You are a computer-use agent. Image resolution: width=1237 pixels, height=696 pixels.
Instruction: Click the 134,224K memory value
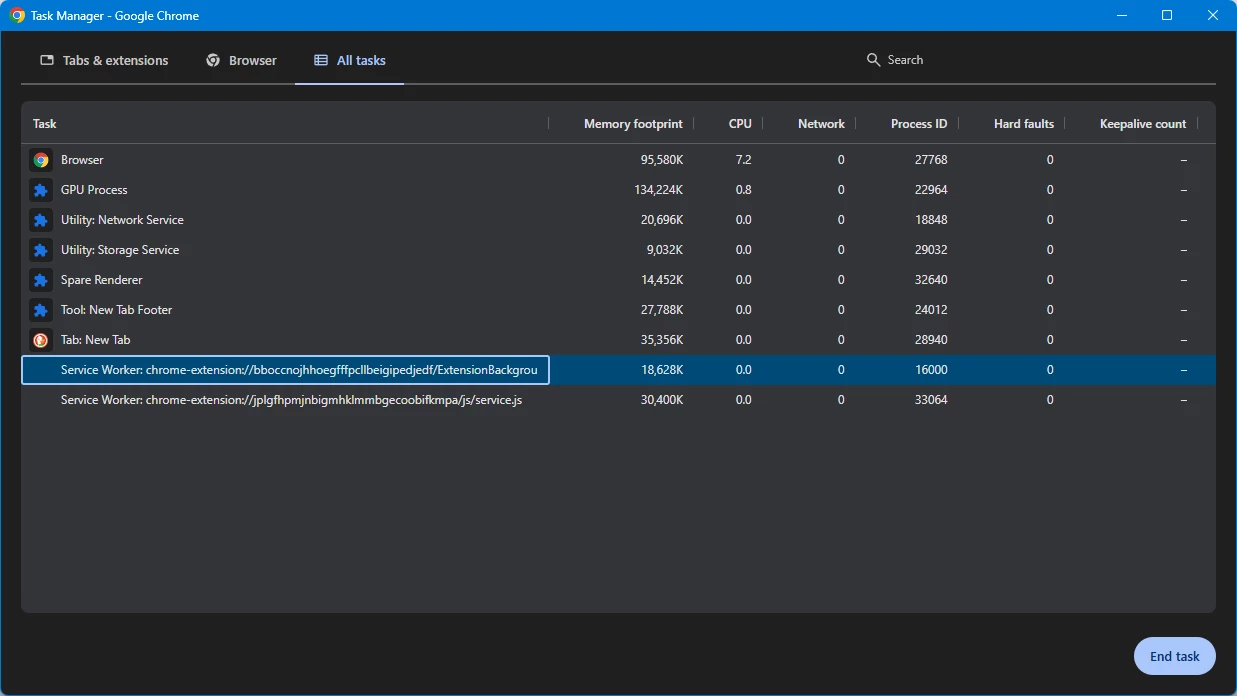[x=659, y=190]
